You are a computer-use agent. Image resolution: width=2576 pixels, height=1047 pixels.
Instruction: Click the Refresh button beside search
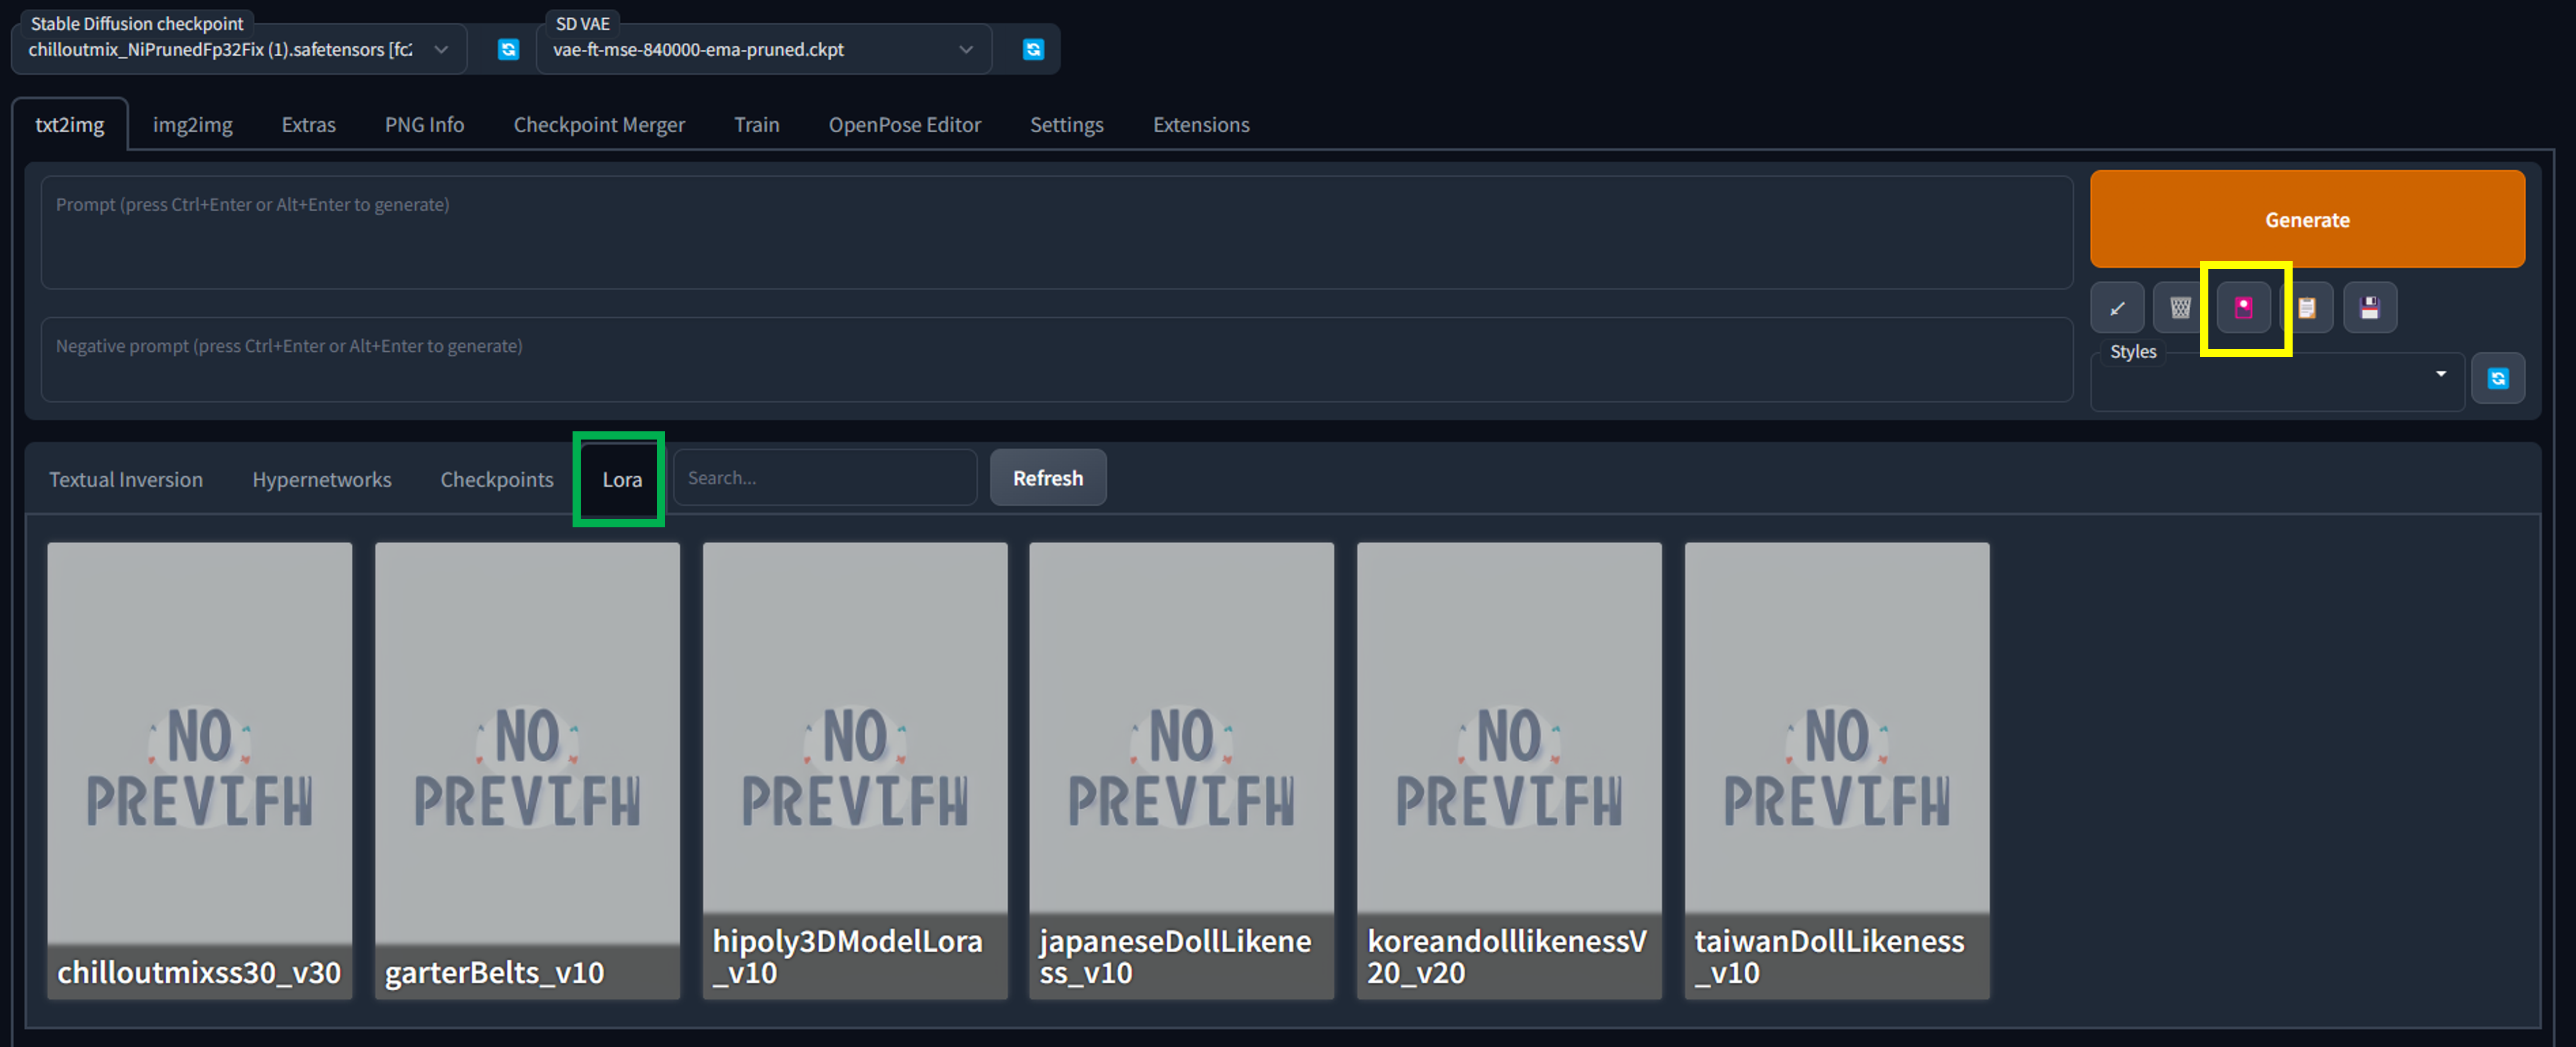1047,478
